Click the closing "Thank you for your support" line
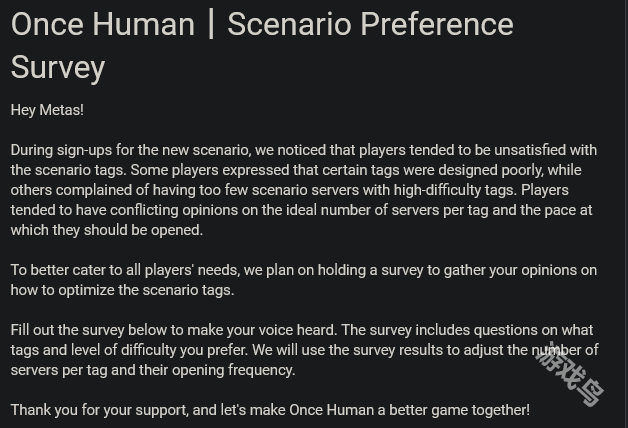 coord(270,410)
